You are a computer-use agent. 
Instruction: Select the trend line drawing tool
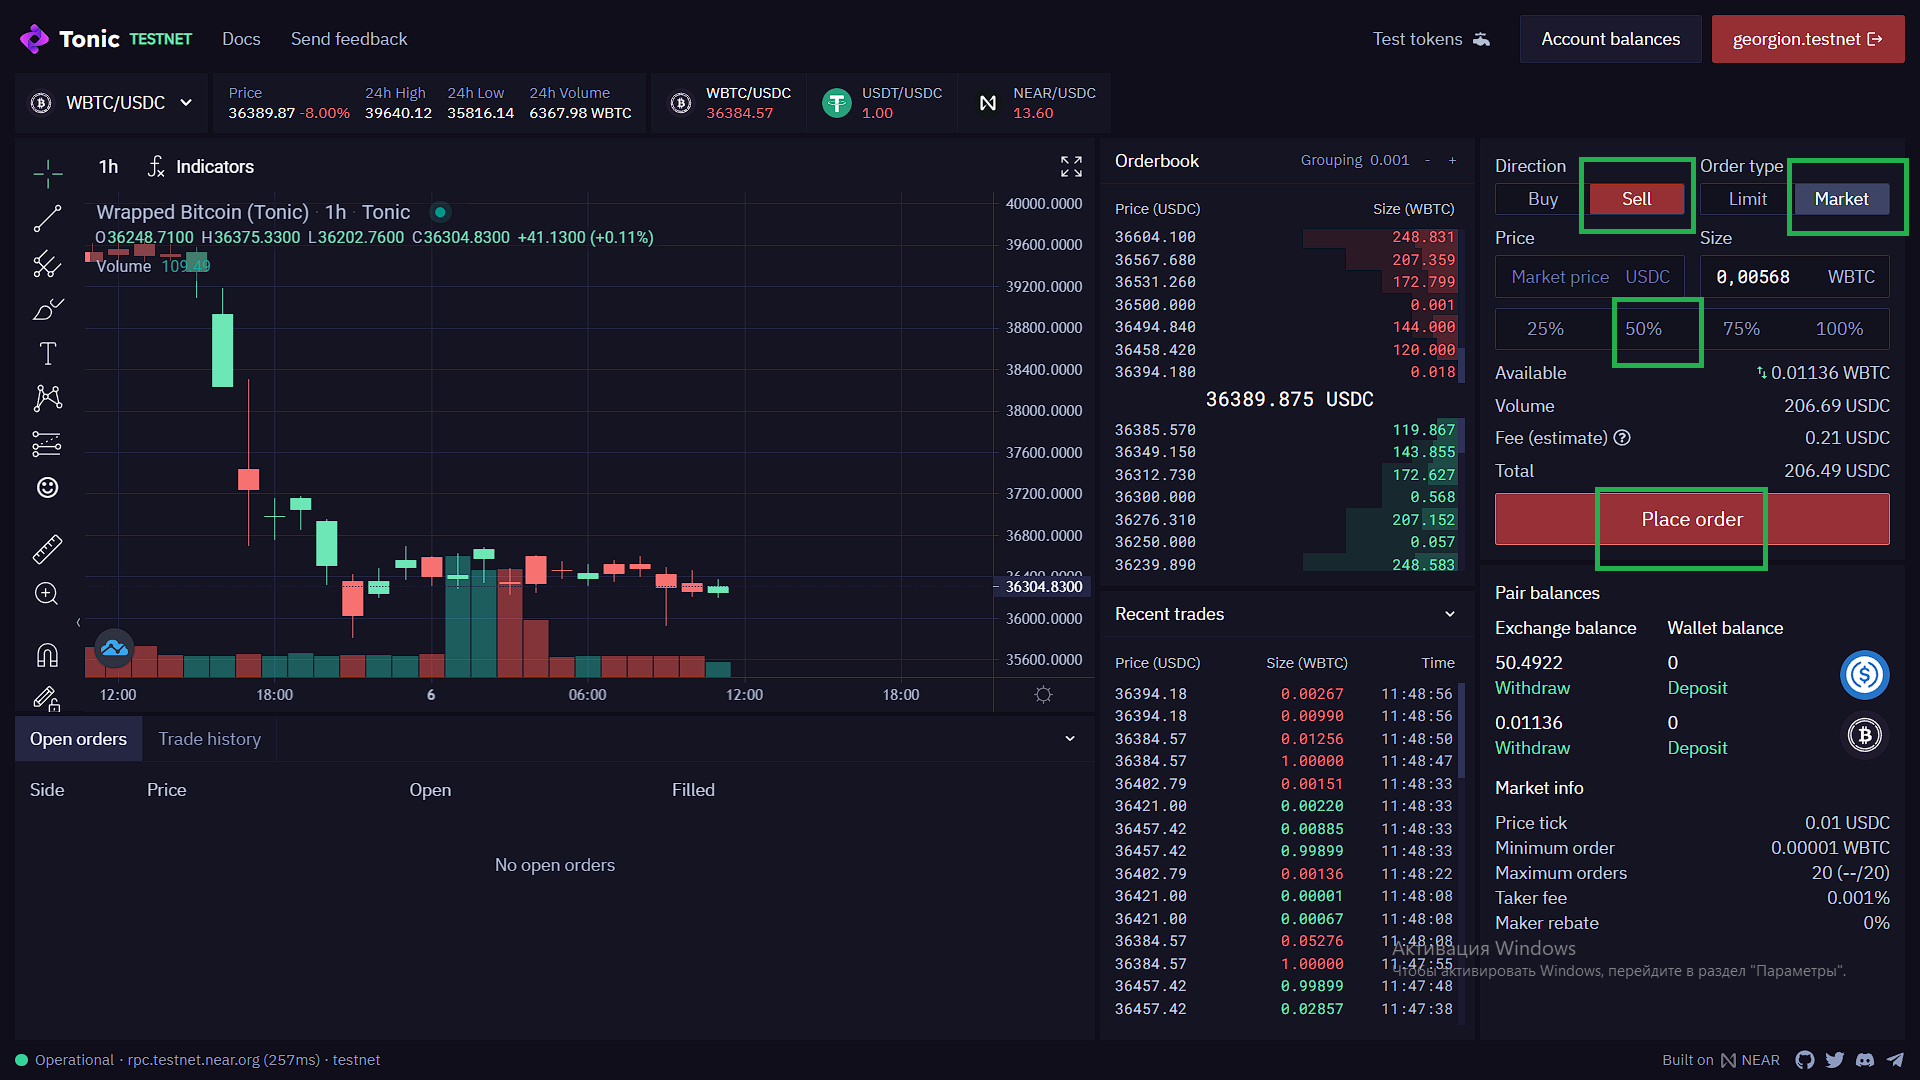click(x=47, y=218)
